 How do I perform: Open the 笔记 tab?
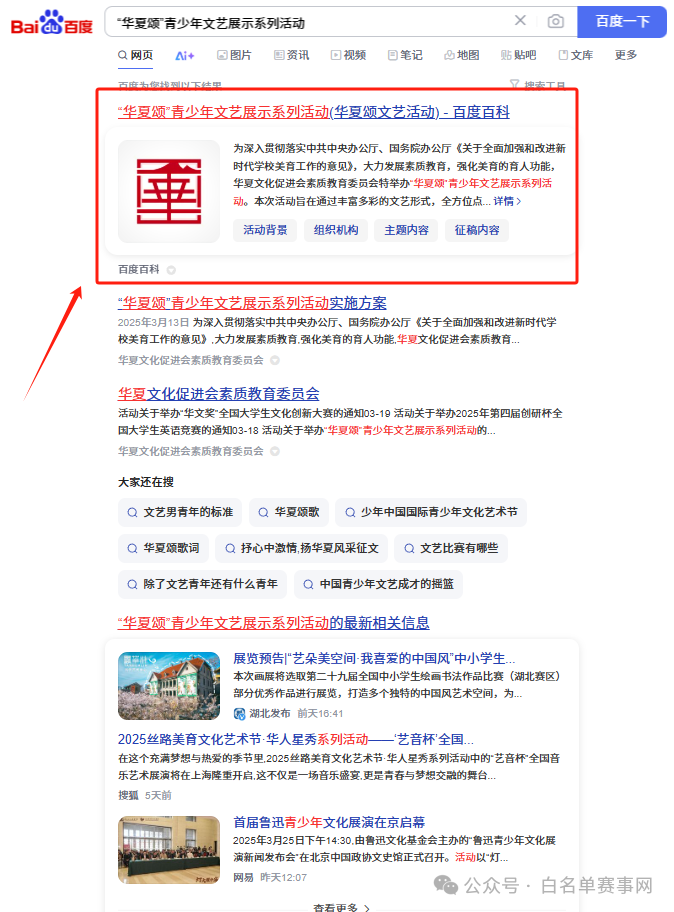click(x=405, y=55)
